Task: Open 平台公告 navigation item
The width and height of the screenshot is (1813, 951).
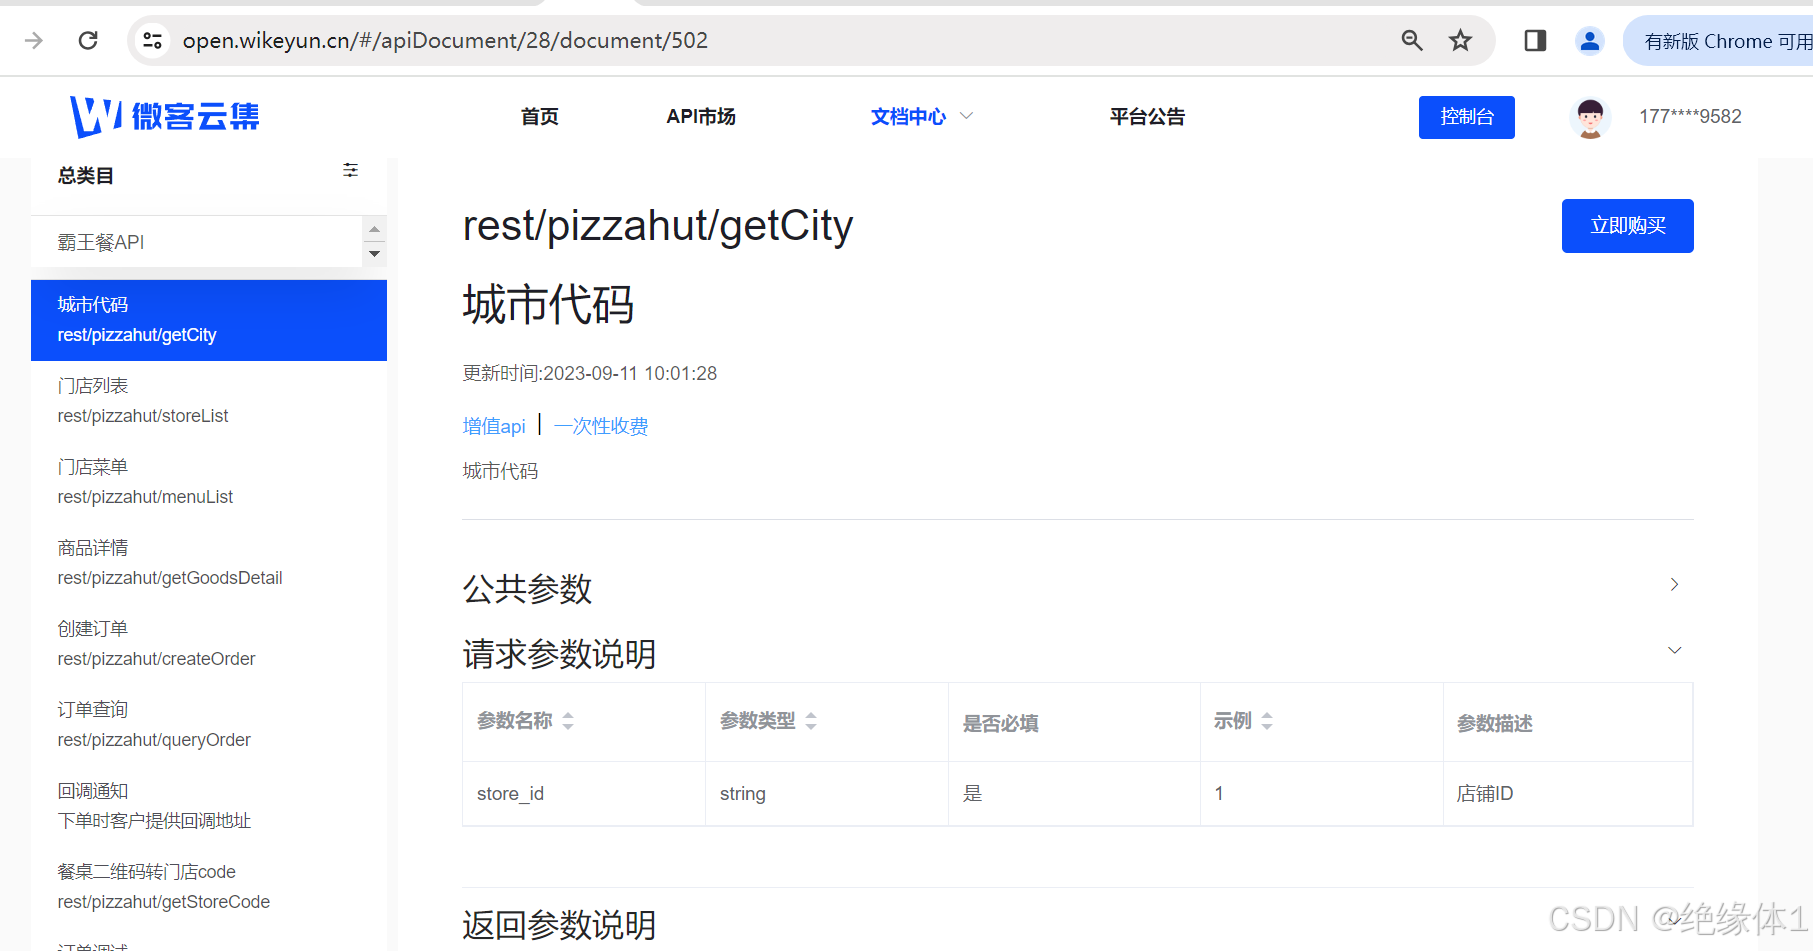Action: tap(1147, 117)
